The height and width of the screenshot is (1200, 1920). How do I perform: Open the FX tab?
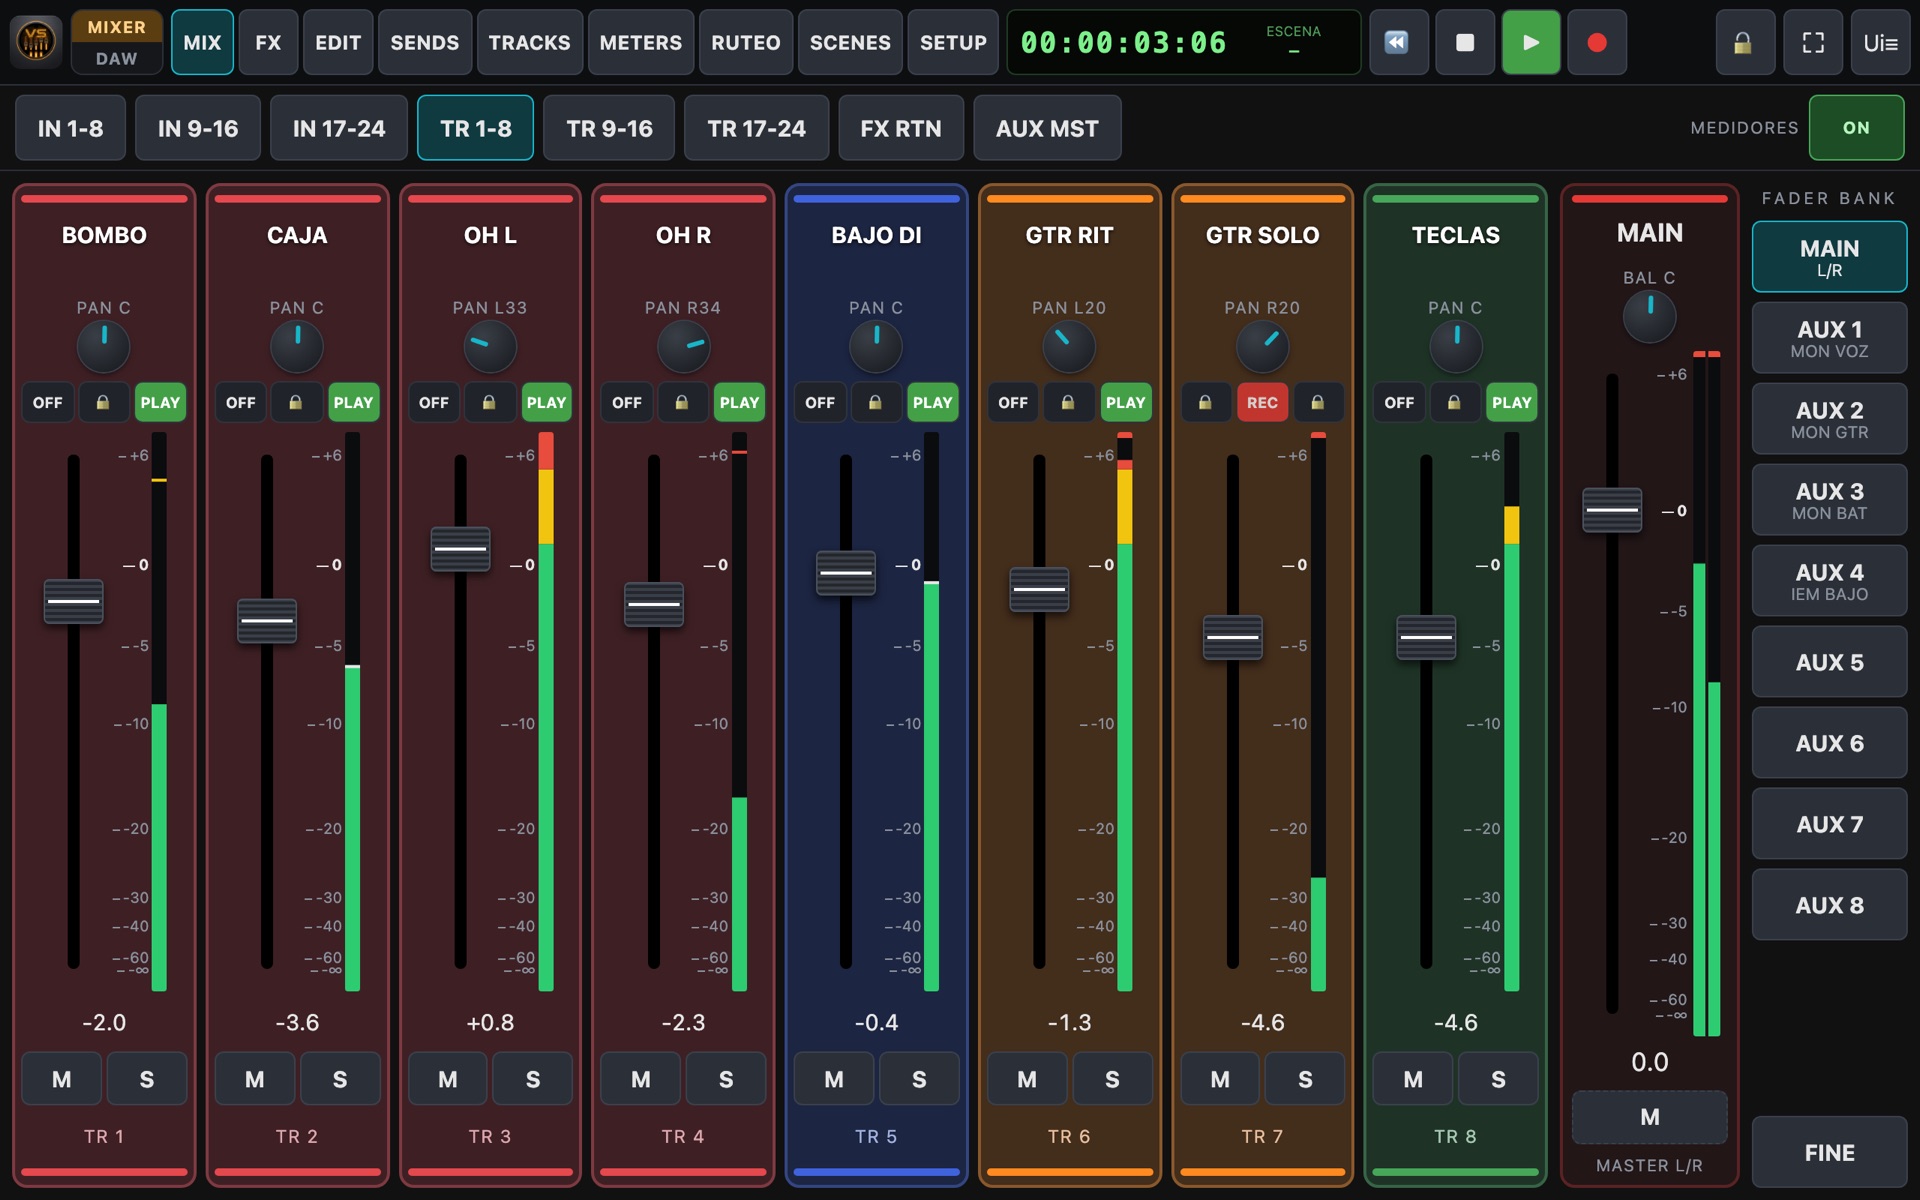(x=268, y=42)
